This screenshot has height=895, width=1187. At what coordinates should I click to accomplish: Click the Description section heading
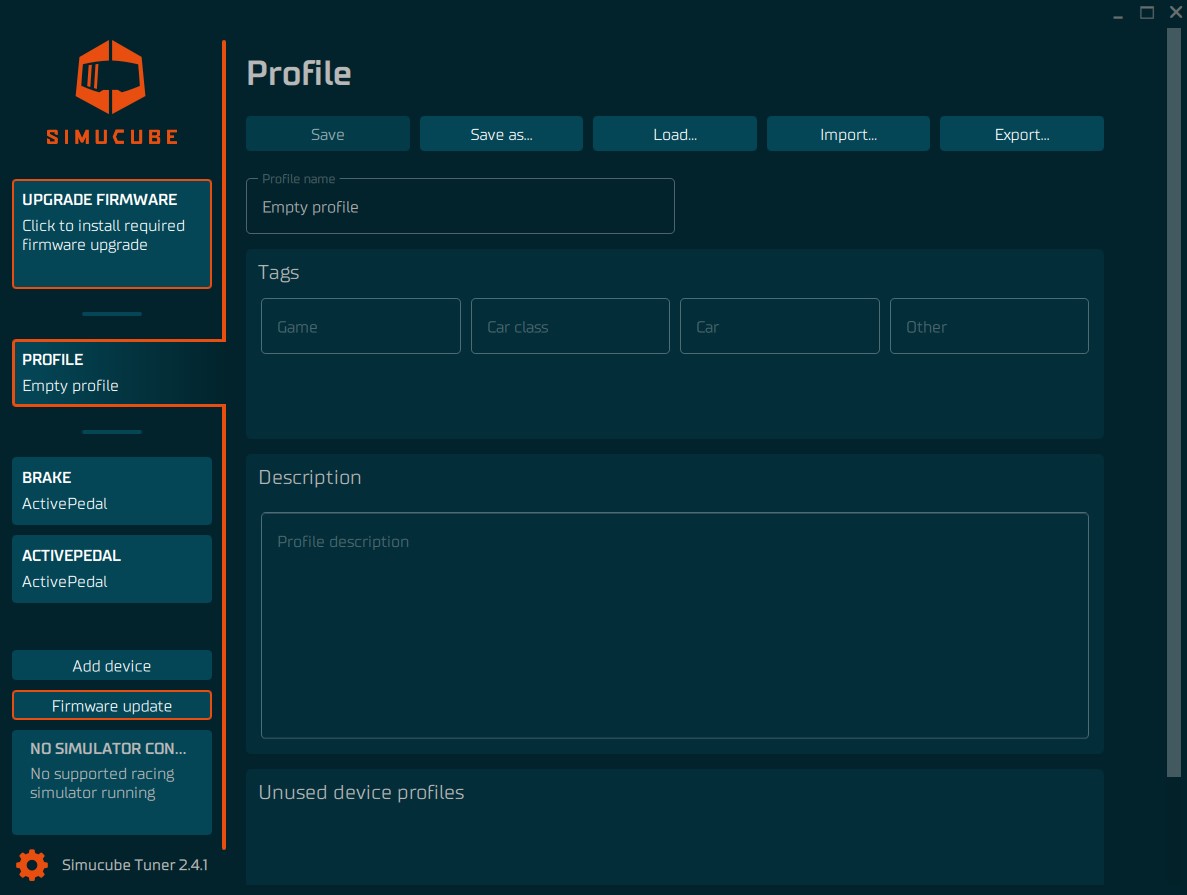pos(310,477)
